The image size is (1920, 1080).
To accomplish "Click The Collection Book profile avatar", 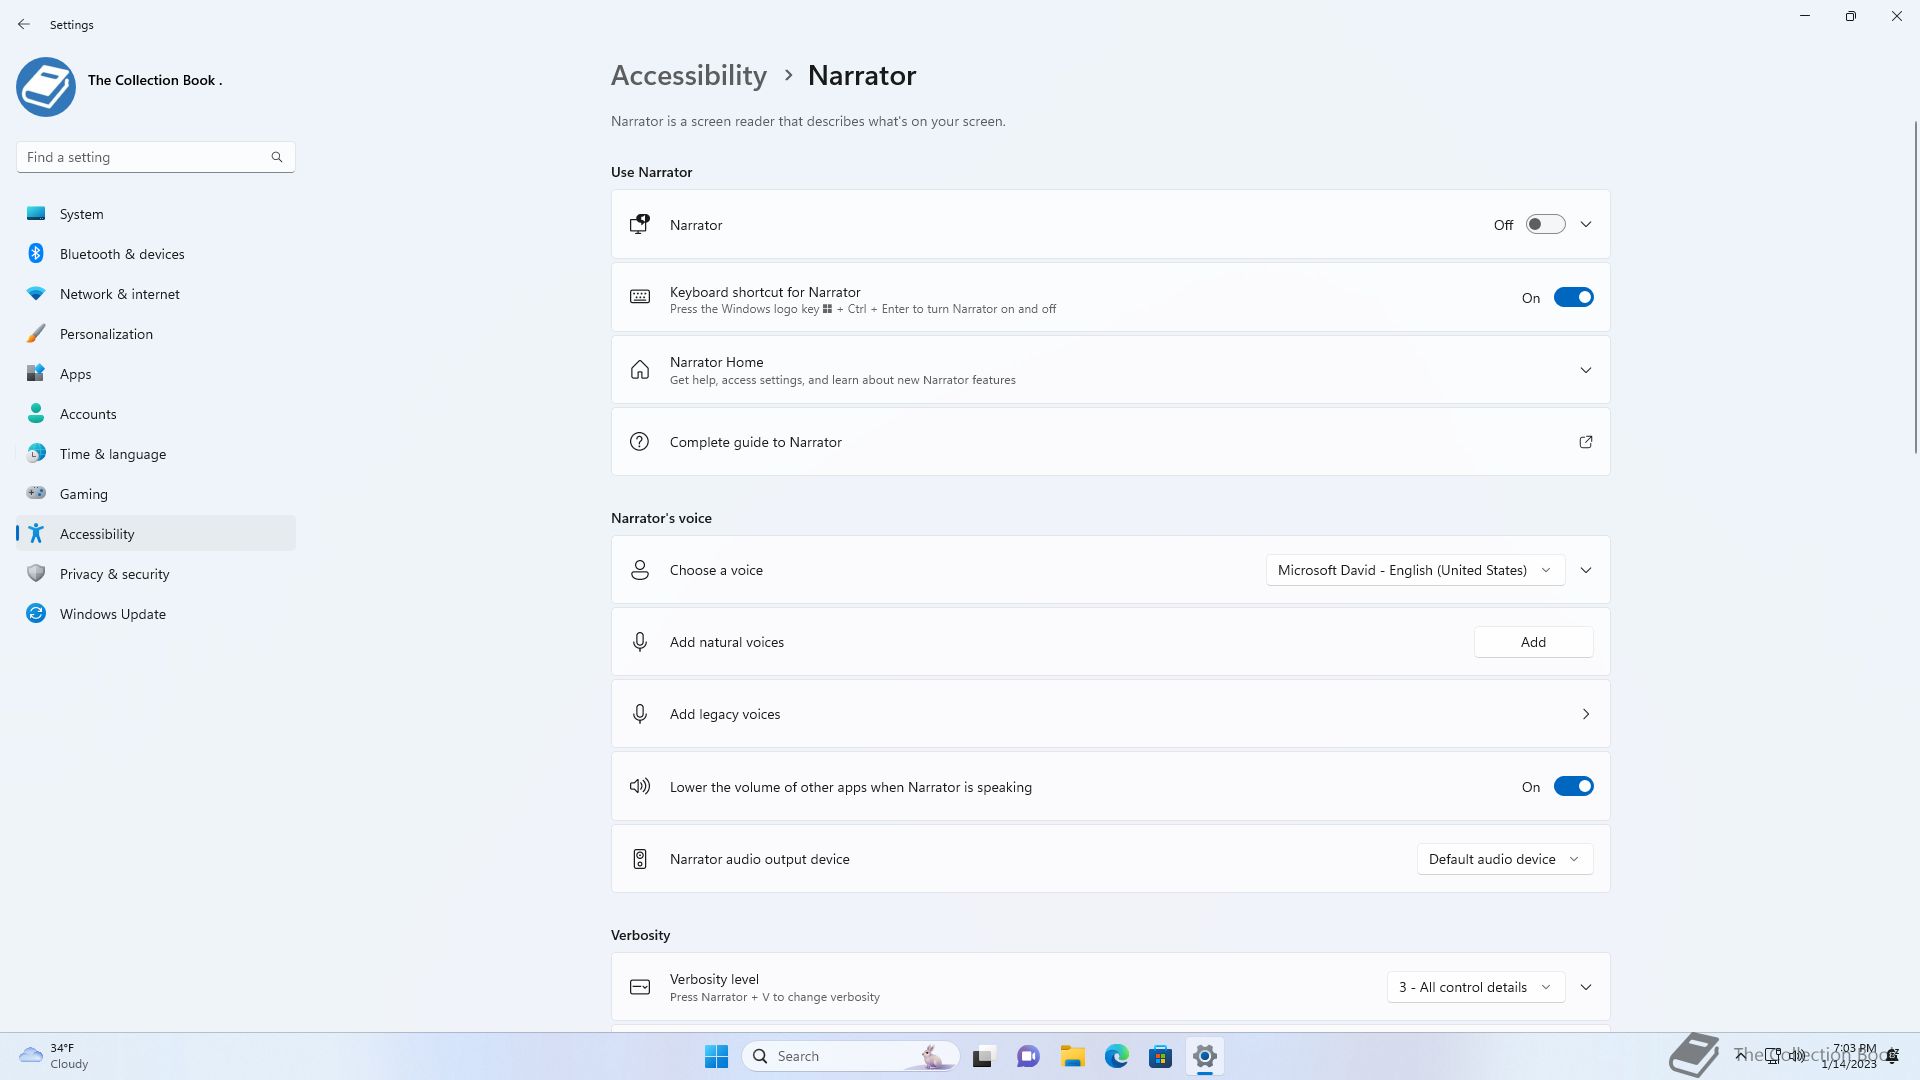I will pyautogui.click(x=46, y=87).
